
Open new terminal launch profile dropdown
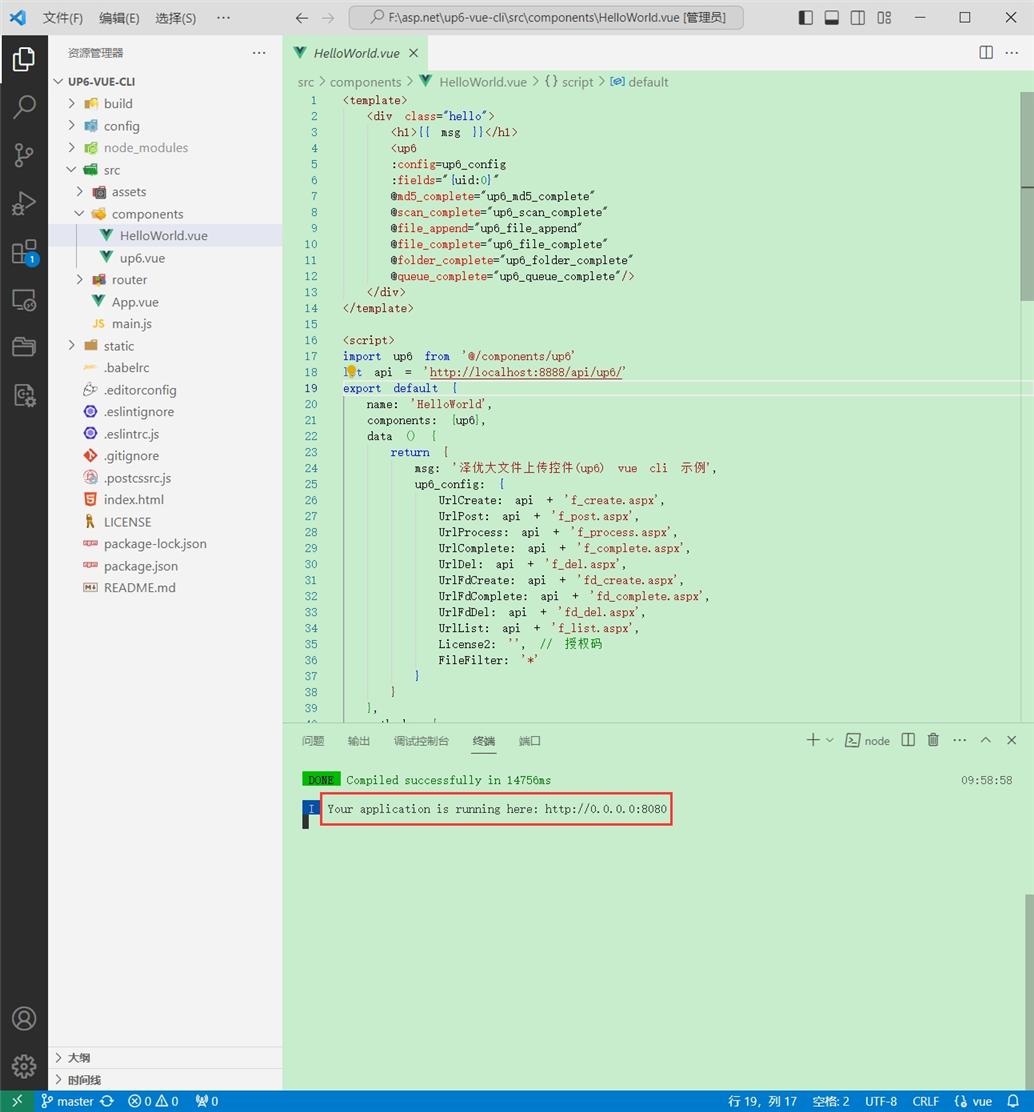[x=830, y=740]
